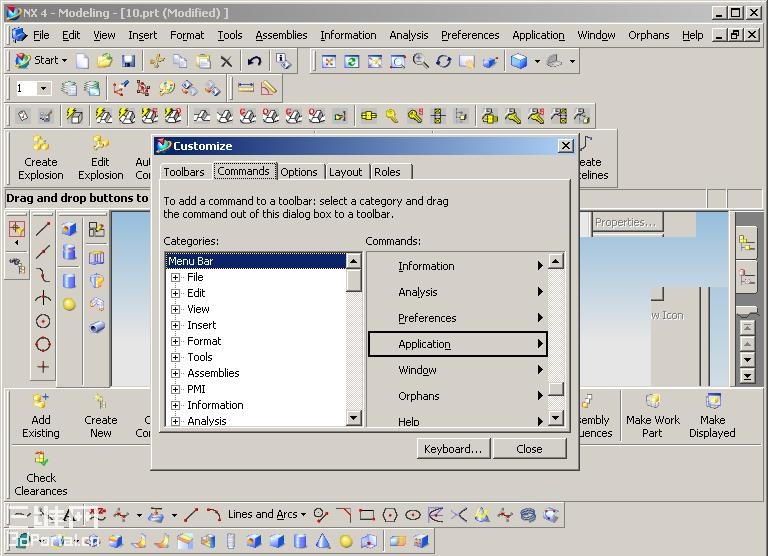The height and width of the screenshot is (556, 768).
Task: Open the Orphans menu in menu bar
Action: [648, 35]
